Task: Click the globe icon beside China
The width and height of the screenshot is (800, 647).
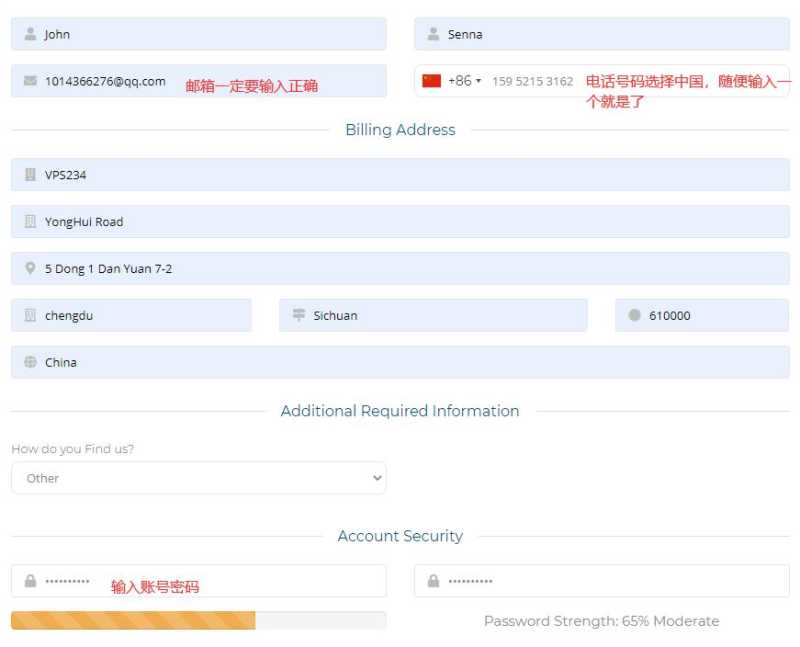Action: (x=30, y=362)
